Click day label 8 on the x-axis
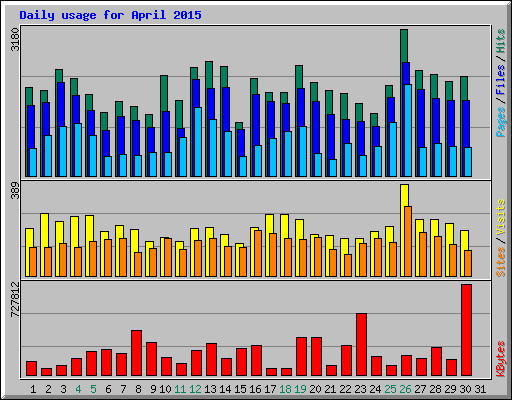The width and height of the screenshot is (512, 400). [138, 389]
